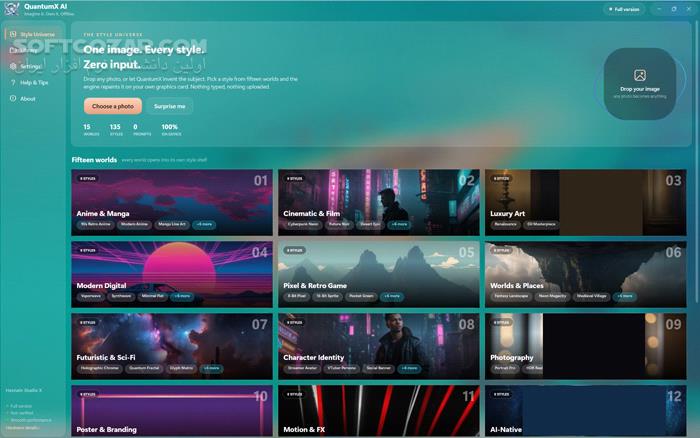Select the Neon Megacity style tag
Screen dimensions: 700x438
click(x=552, y=296)
